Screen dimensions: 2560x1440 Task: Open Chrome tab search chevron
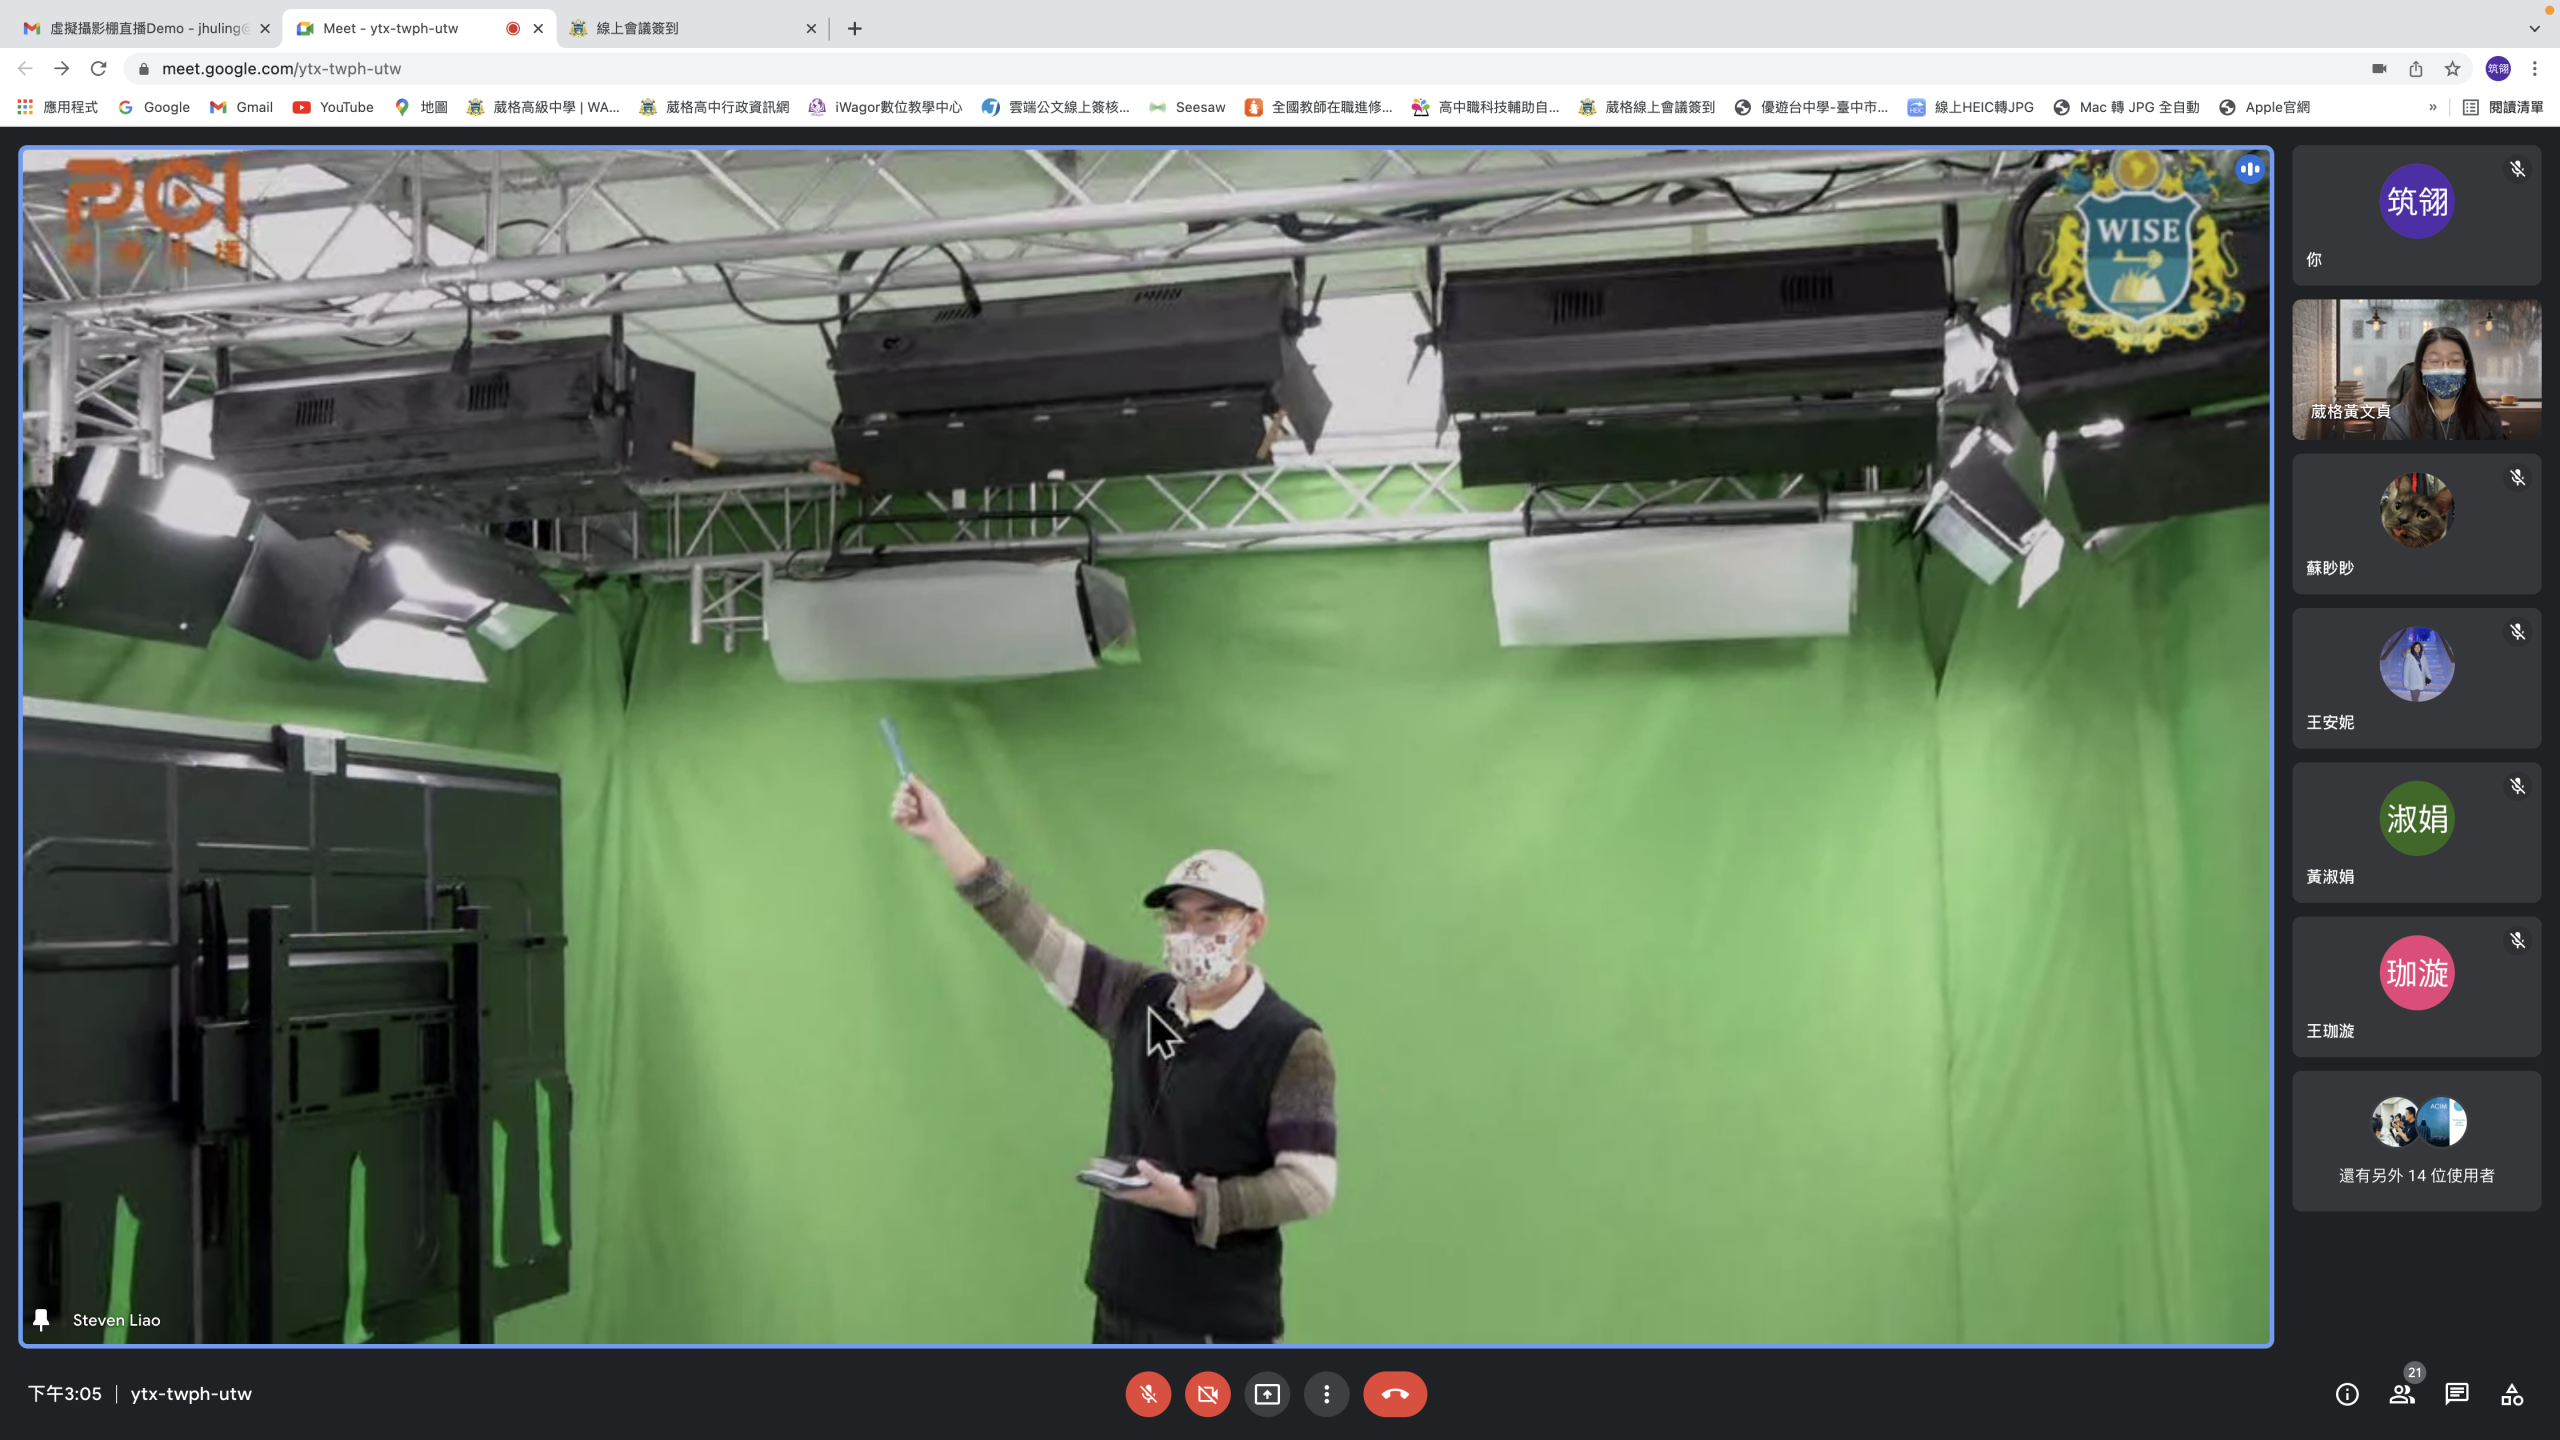click(2534, 28)
